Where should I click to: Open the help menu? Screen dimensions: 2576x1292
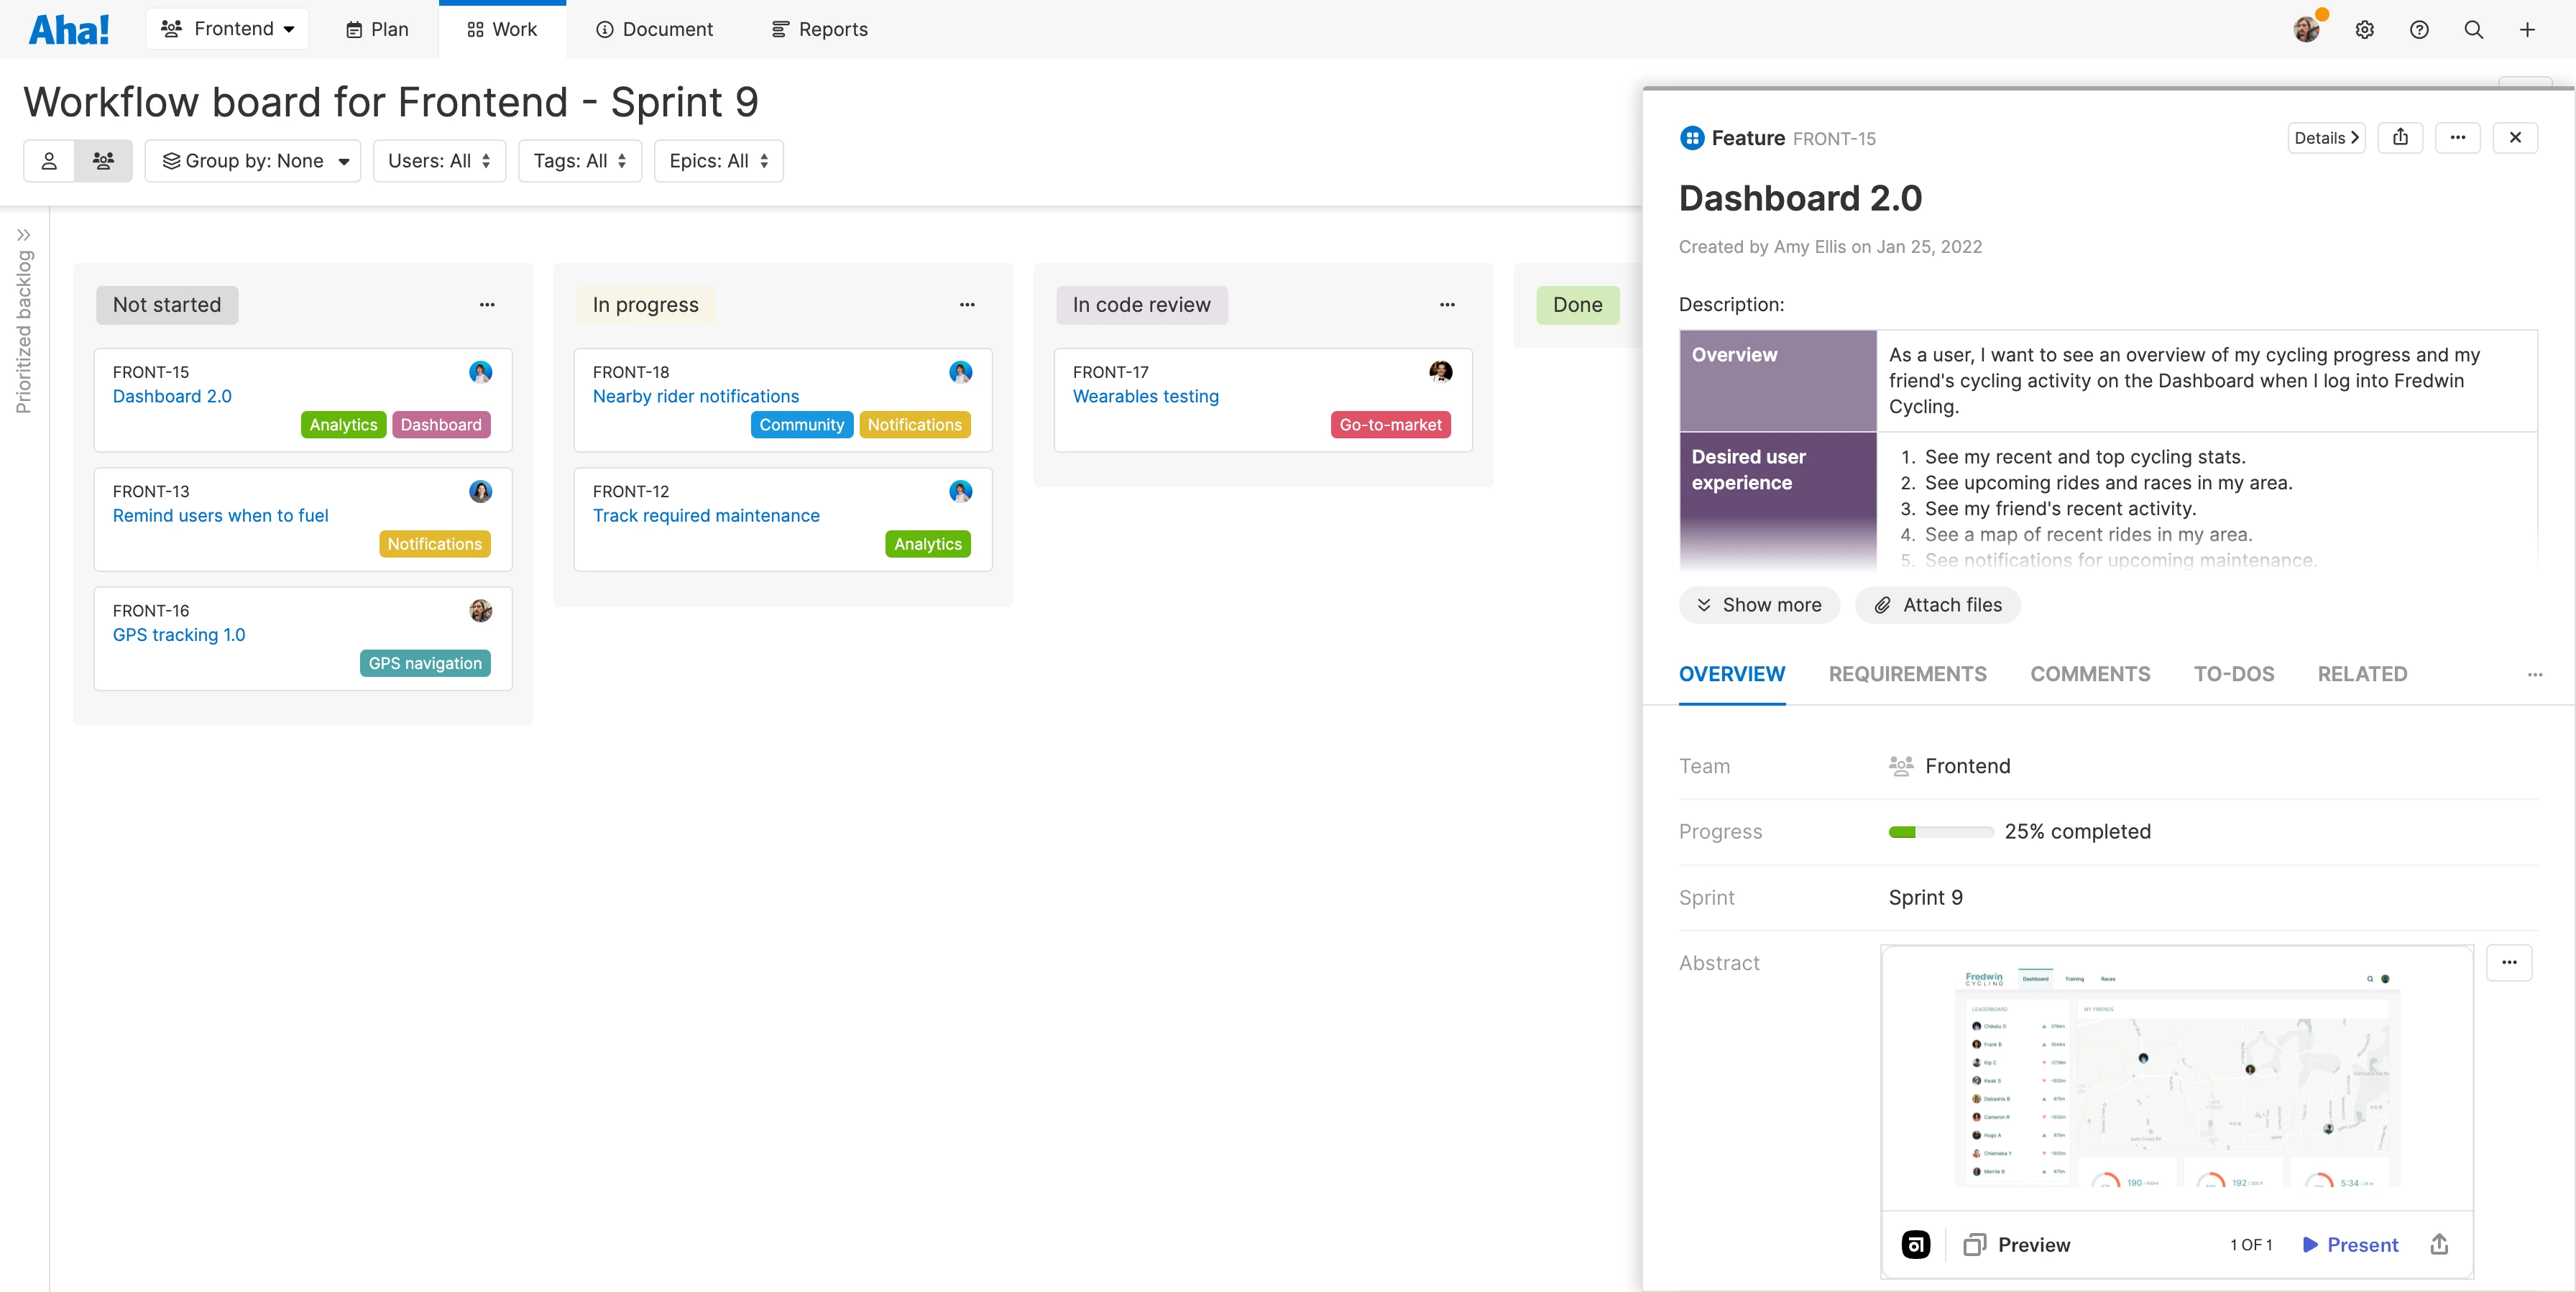[2419, 29]
